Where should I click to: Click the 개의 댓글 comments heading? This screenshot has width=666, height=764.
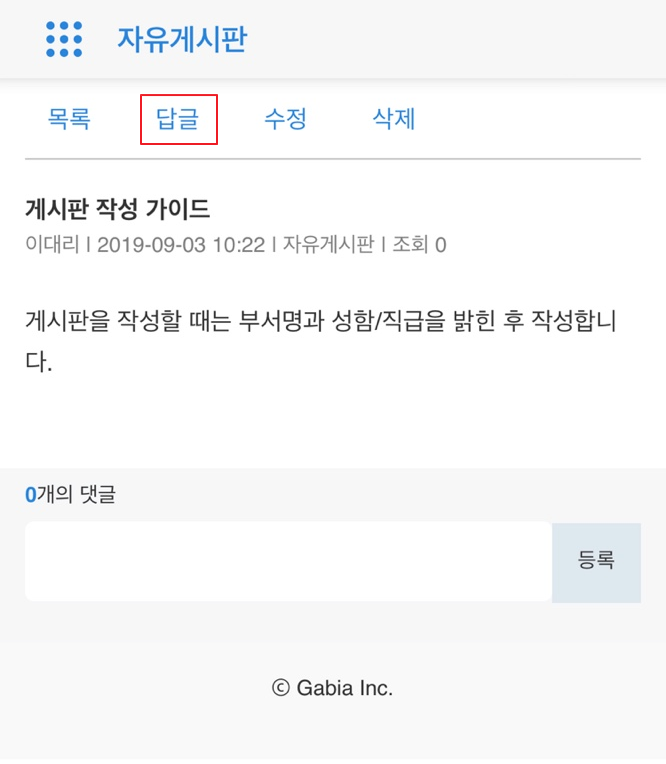tap(76, 494)
